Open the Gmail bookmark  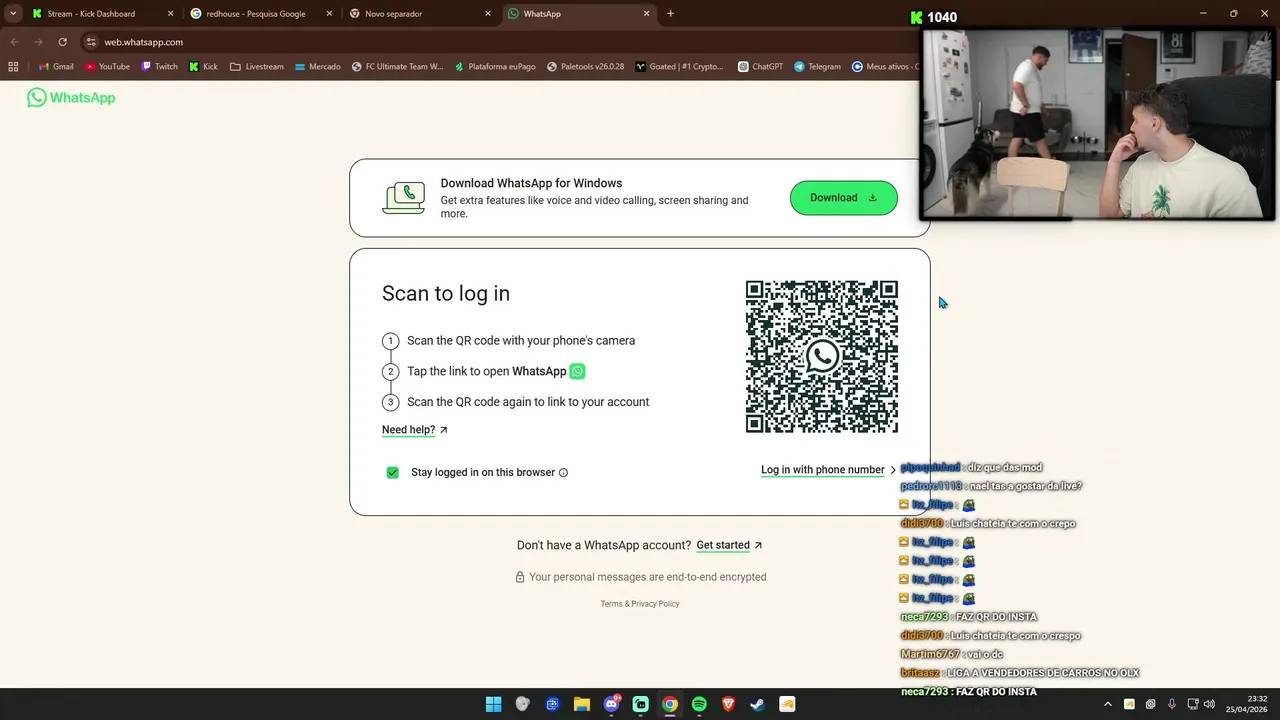[56, 67]
